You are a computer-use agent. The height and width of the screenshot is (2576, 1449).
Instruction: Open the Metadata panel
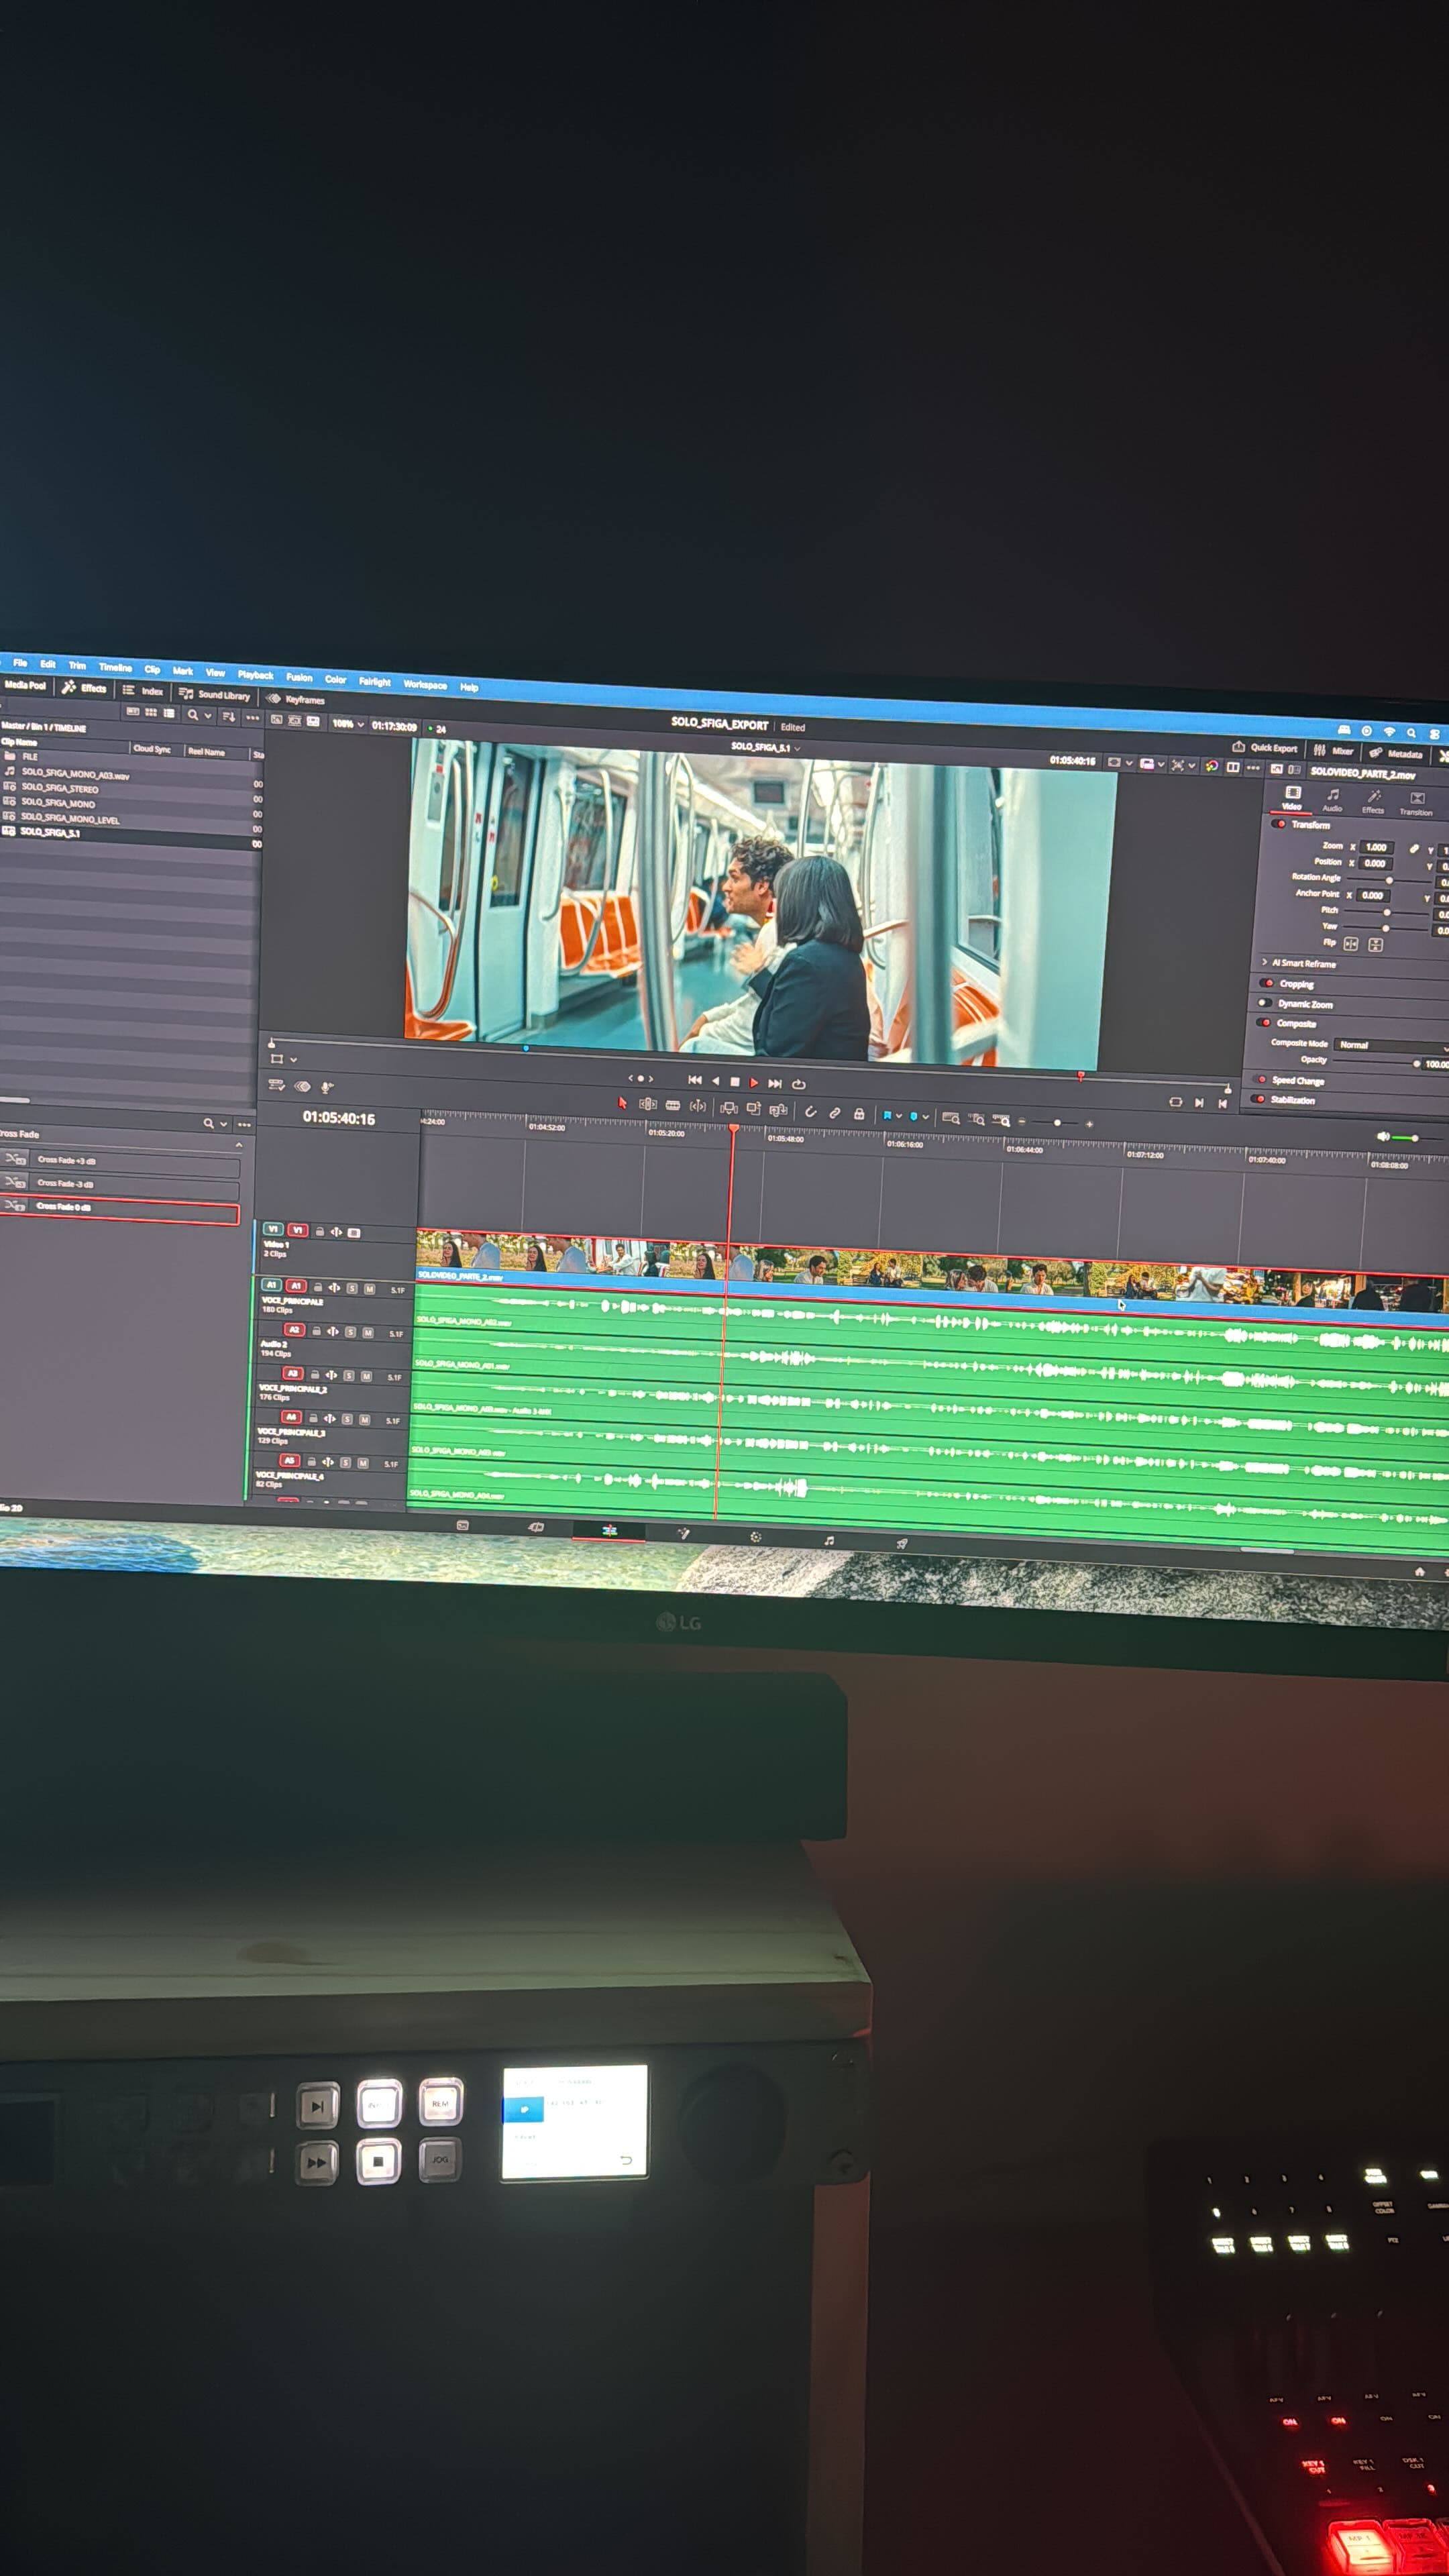pos(1395,753)
